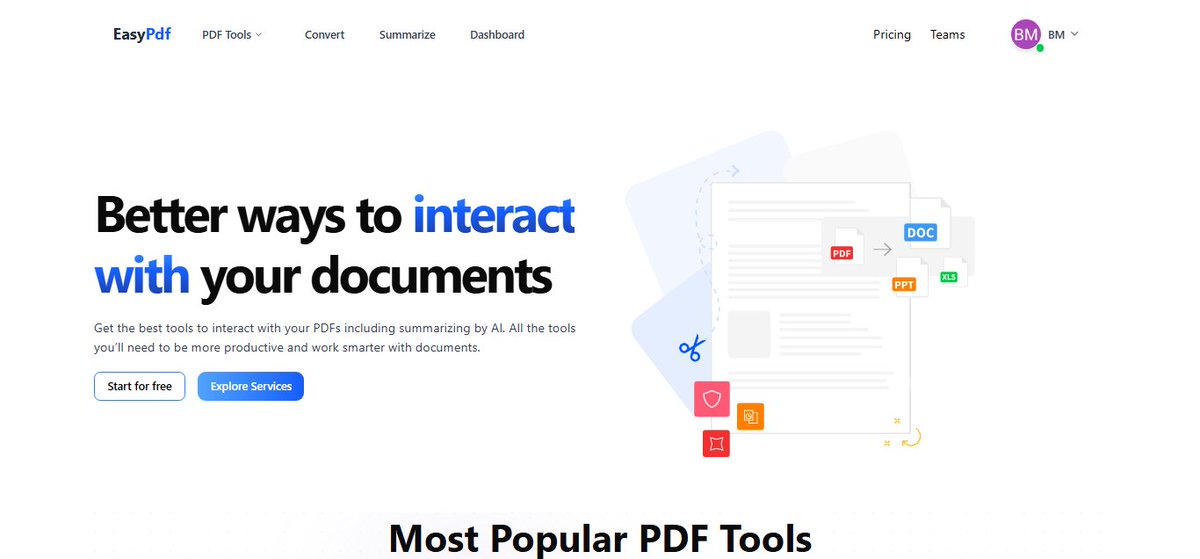Open the Teams page
Screen dimensions: 1200x559
948,34
